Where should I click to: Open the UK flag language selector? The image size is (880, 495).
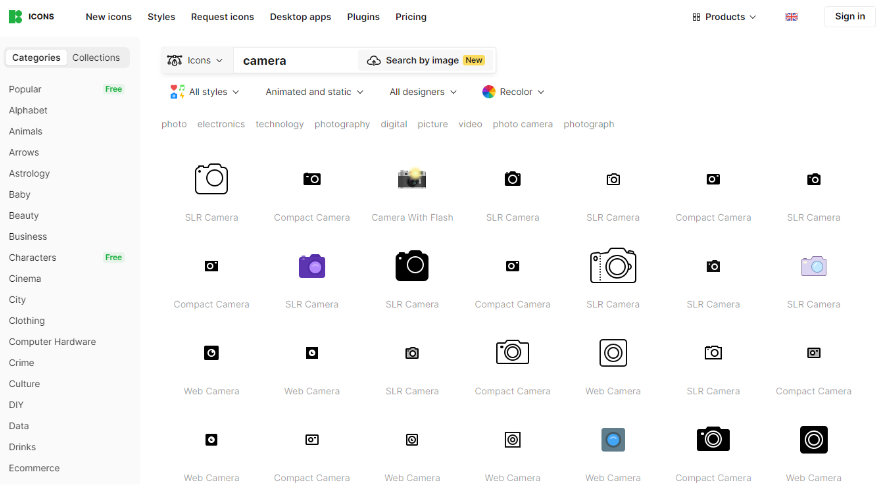[x=791, y=17]
